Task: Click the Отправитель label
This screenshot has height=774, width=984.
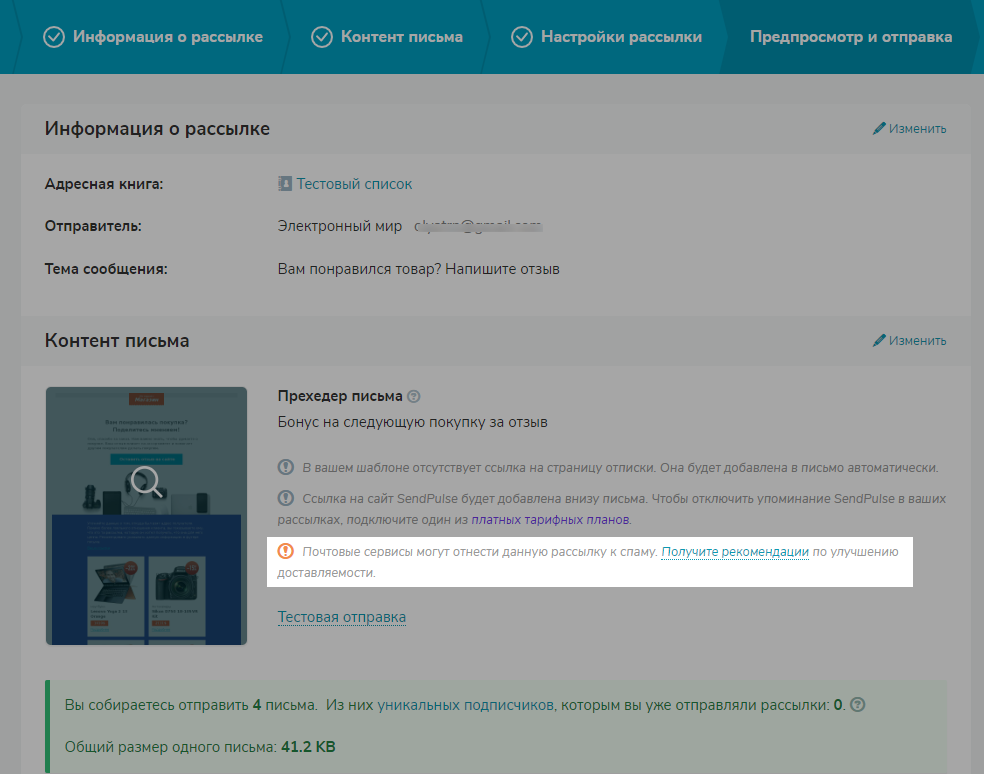Action: point(93,226)
